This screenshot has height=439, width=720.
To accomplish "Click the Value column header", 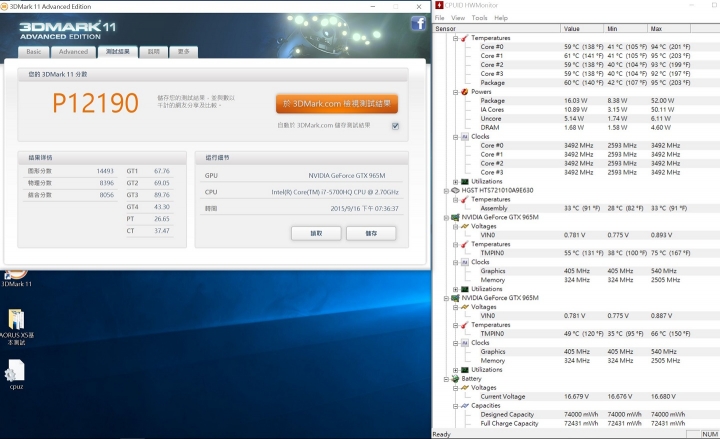I will click(x=582, y=28).
